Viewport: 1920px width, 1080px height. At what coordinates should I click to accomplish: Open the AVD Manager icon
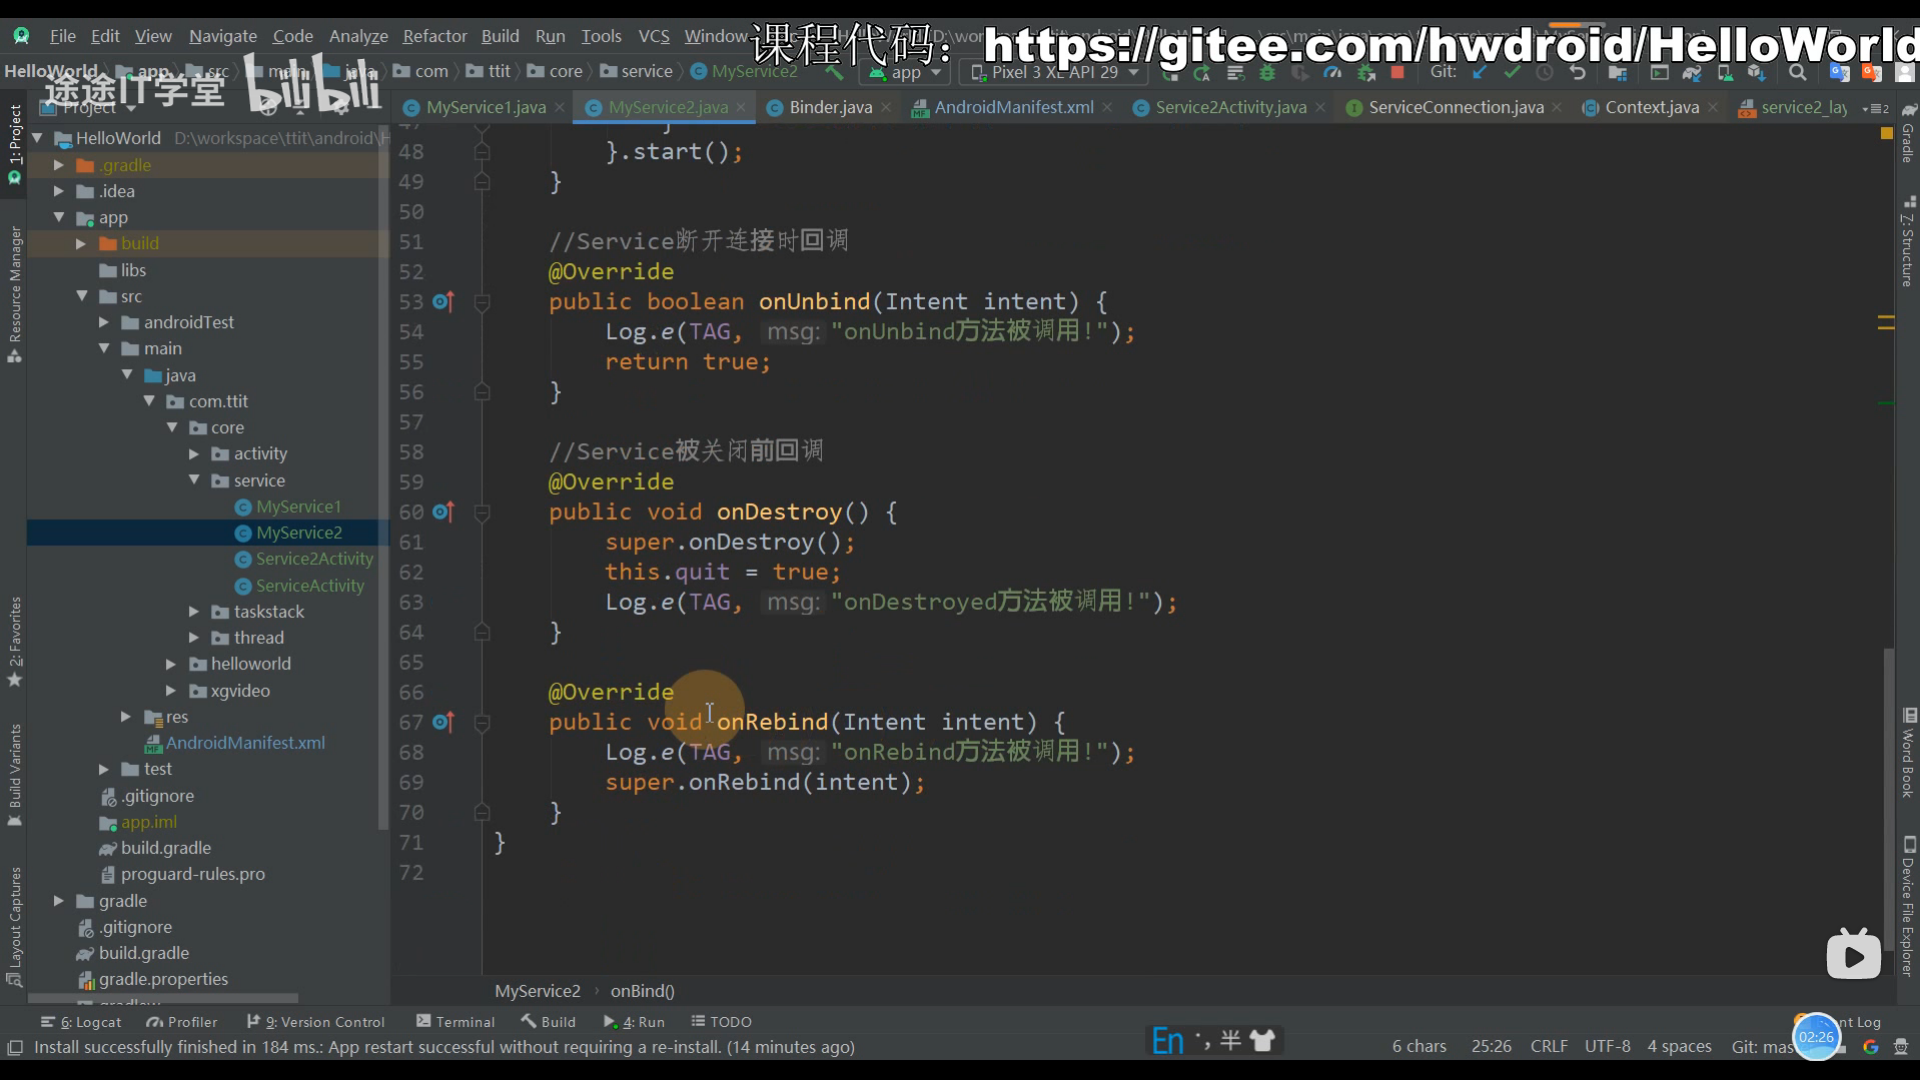click(x=1725, y=72)
